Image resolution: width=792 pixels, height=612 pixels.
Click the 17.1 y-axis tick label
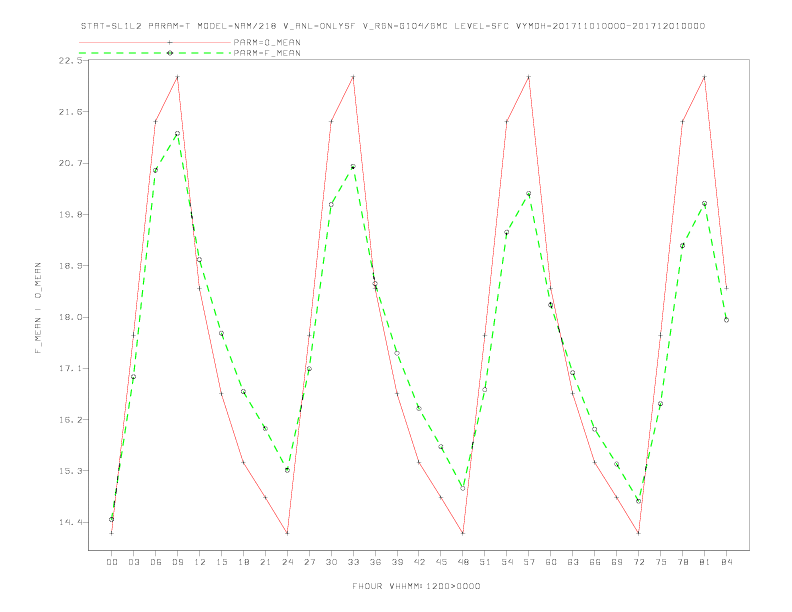click(70, 369)
